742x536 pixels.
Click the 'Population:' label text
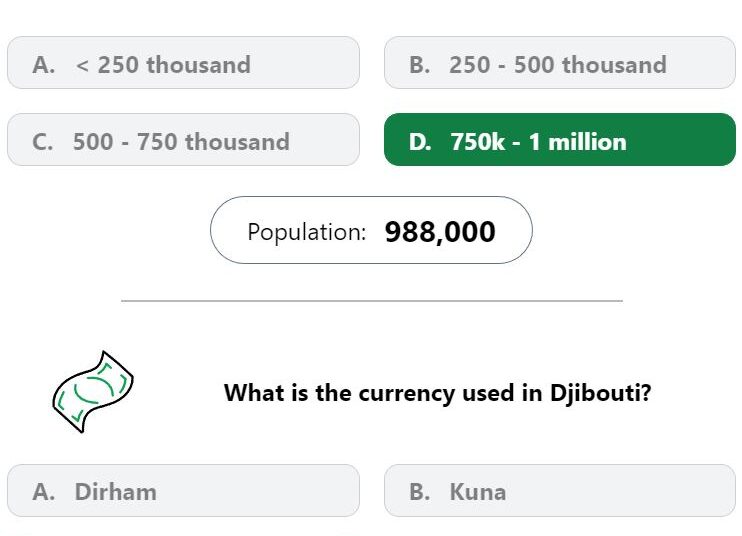pyautogui.click(x=307, y=232)
